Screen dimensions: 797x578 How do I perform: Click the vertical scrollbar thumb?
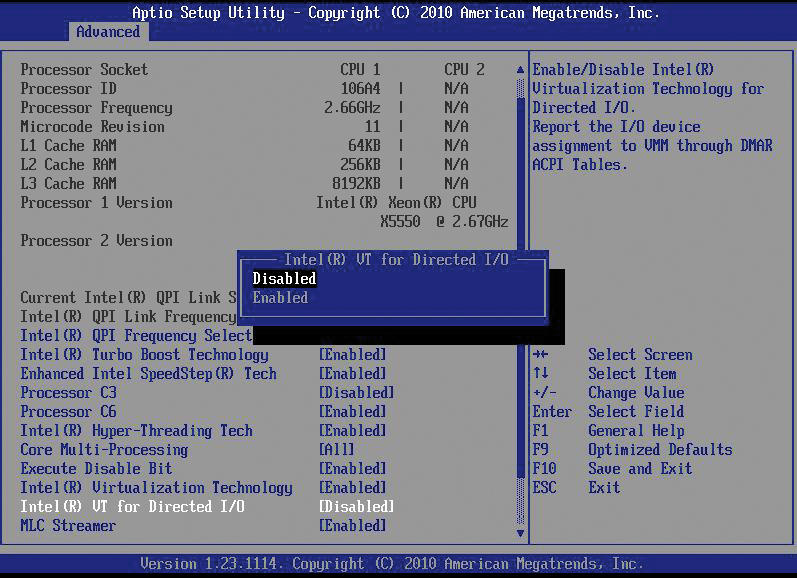tap(520, 287)
